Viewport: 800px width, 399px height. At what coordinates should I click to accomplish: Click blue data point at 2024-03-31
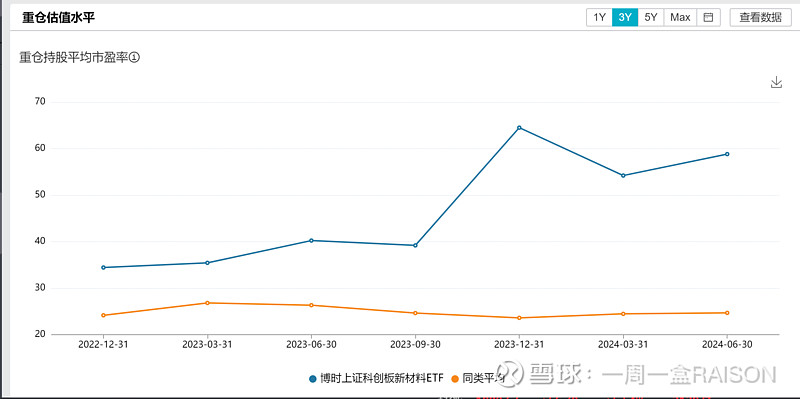[x=623, y=176]
